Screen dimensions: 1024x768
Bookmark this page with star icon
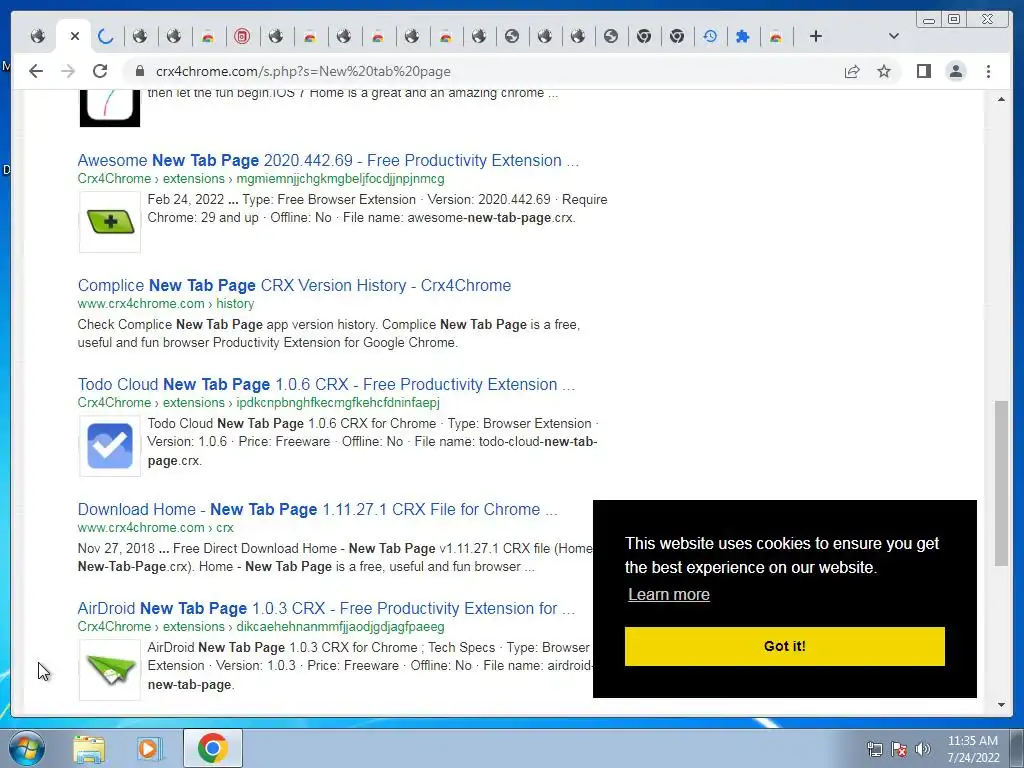(884, 71)
